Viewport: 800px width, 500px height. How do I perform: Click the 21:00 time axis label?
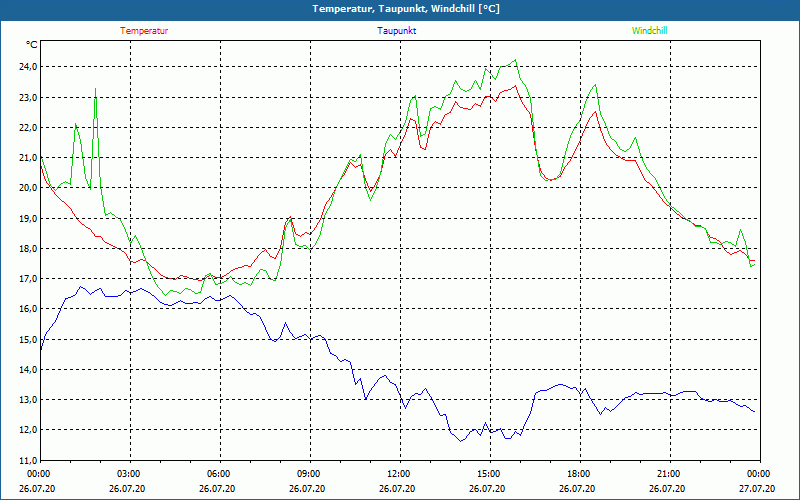pyautogui.click(x=670, y=474)
